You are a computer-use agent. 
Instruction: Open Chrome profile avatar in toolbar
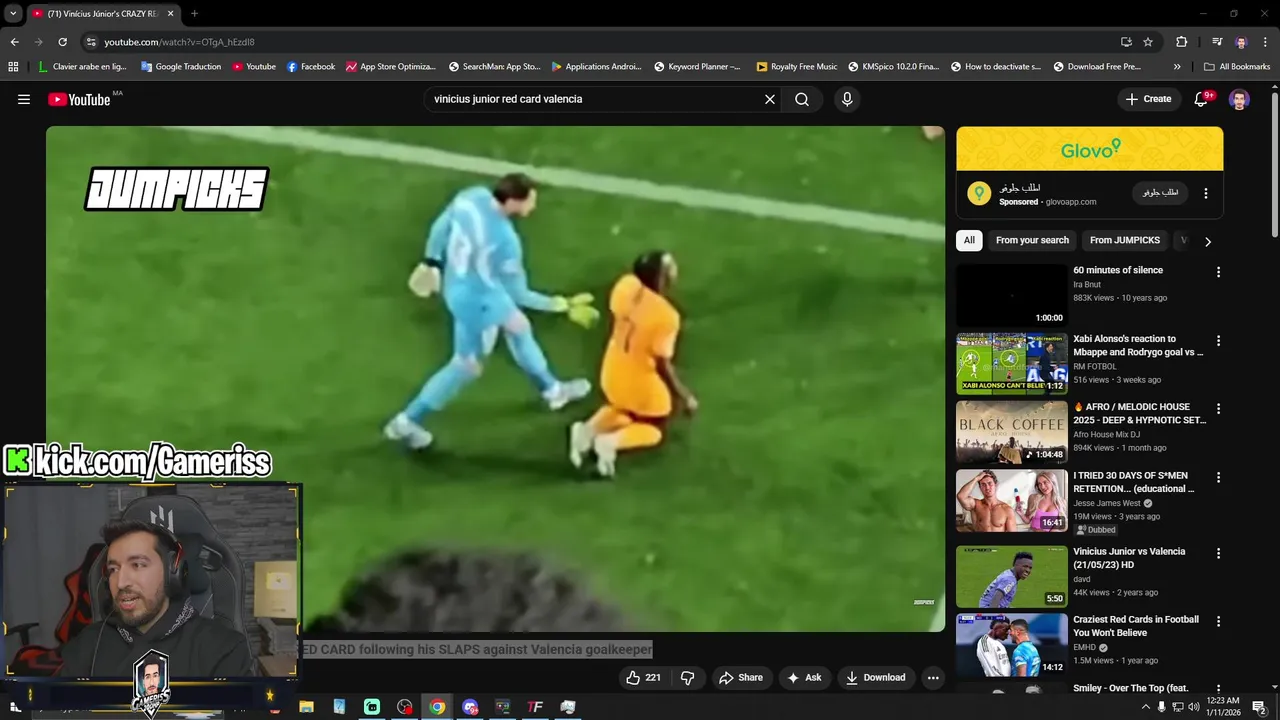click(x=1241, y=42)
